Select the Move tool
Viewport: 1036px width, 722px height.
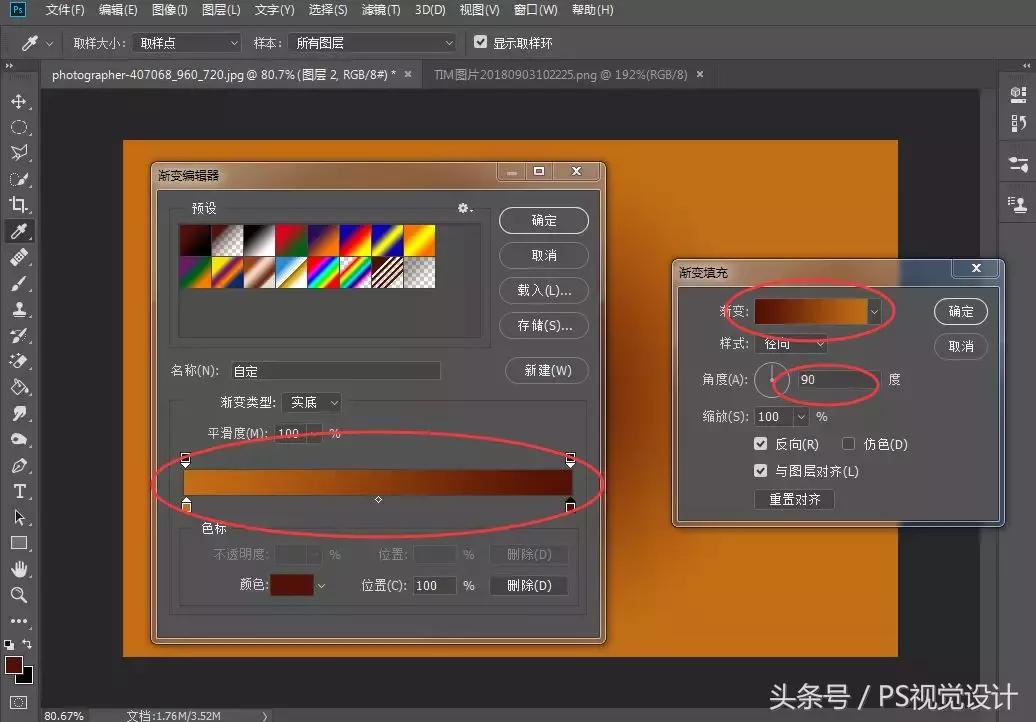[x=19, y=101]
